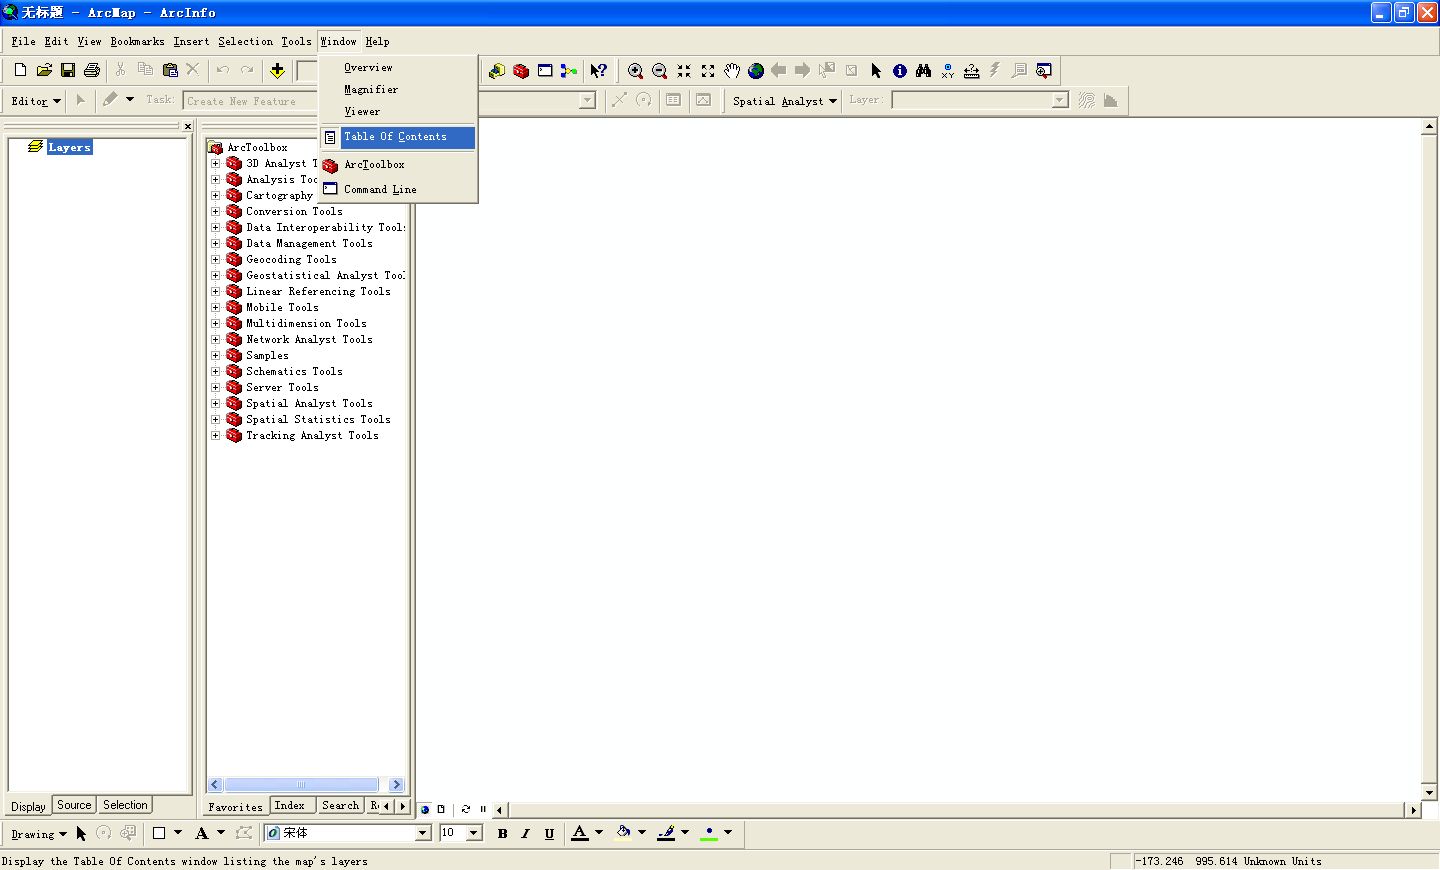This screenshot has height=870, width=1440.
Task: Click the map scale input box
Action: 307,70
